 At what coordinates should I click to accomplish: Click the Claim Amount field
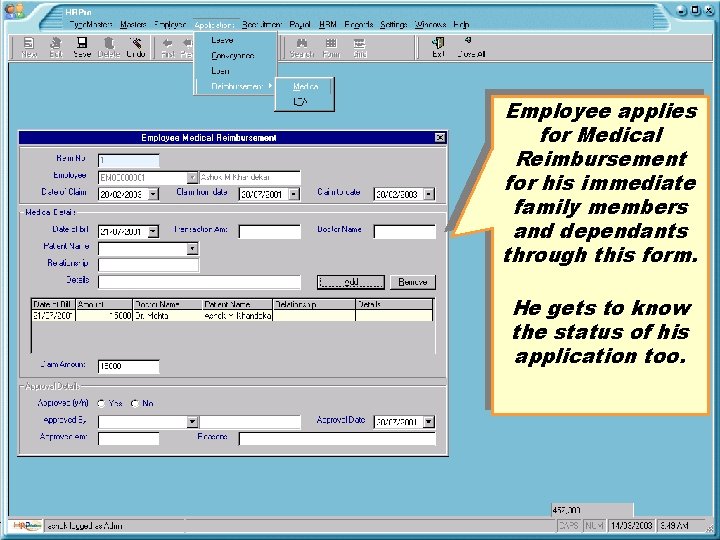[x=129, y=366]
